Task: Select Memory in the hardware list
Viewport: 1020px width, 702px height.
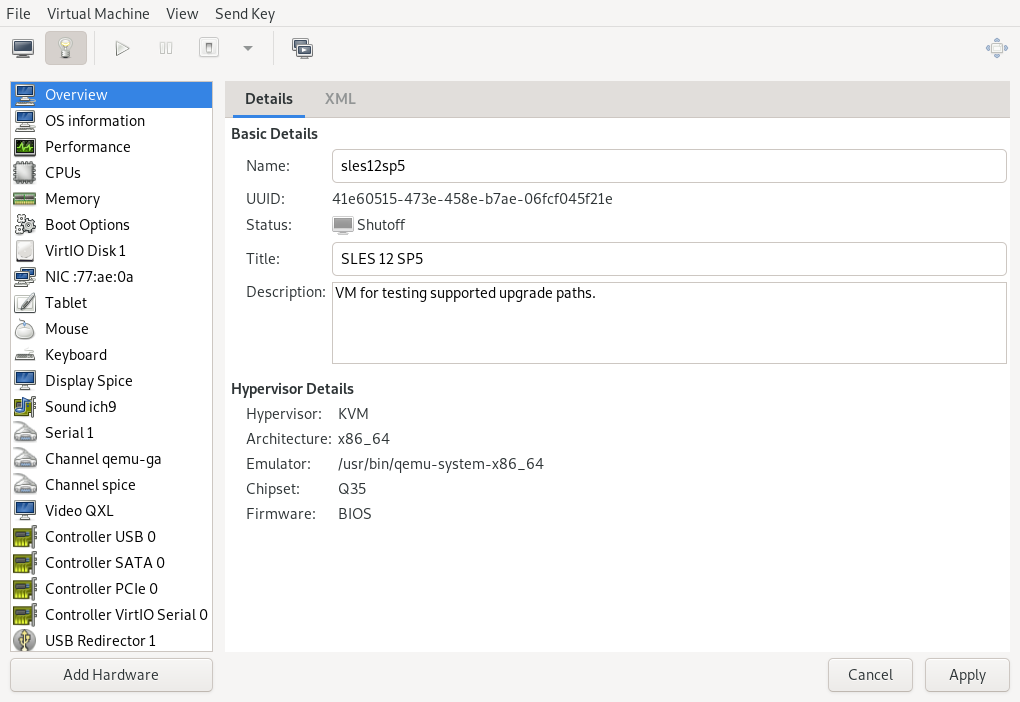Action: click(72, 199)
